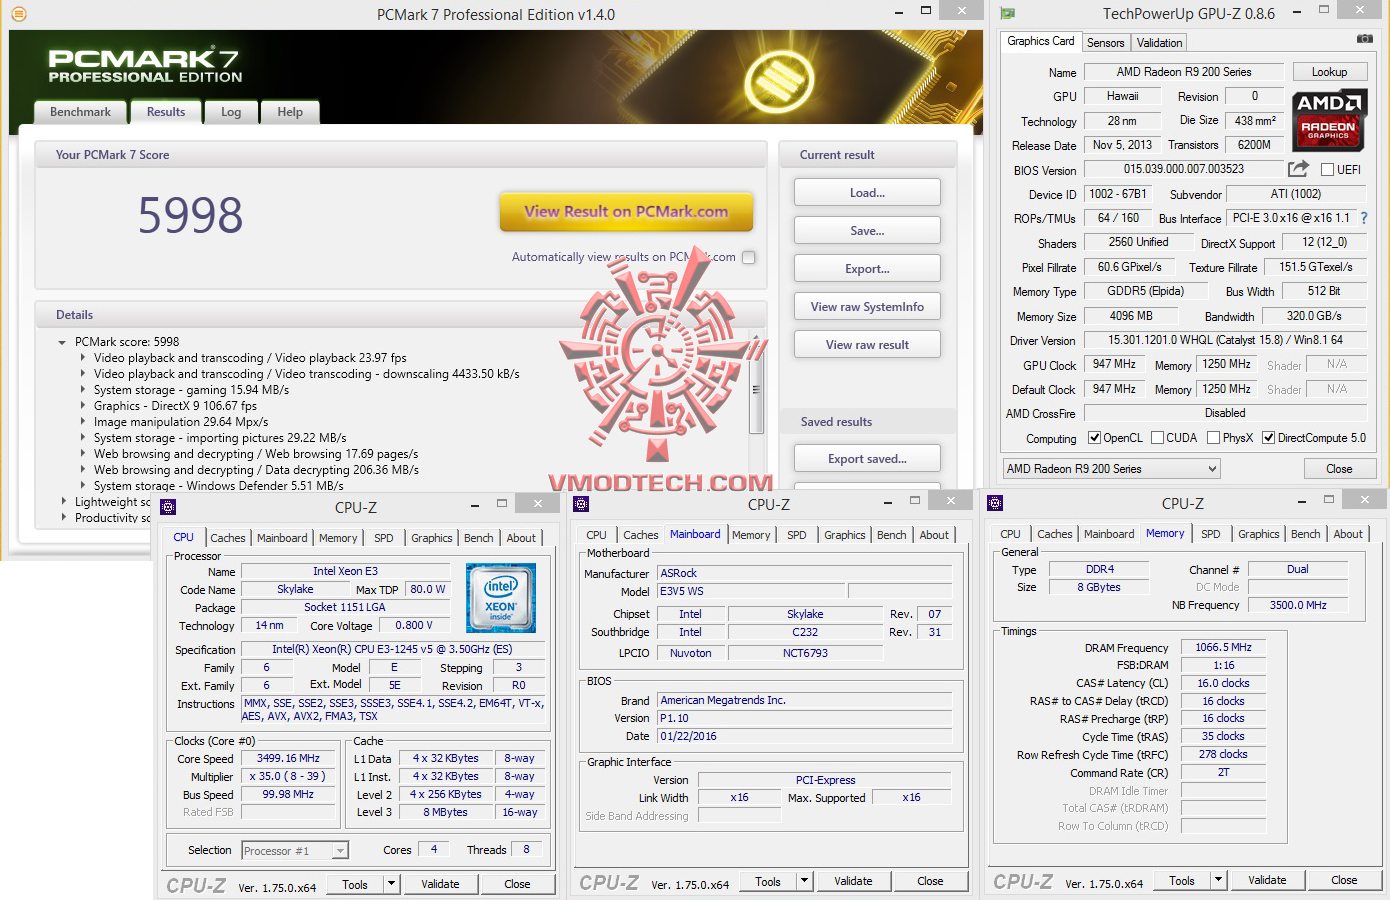Image resolution: width=1390 pixels, height=900 pixels.
Task: Click Close button in the GPU-Z window
Action: coord(1339,468)
